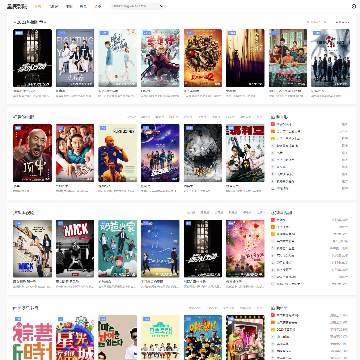The width and height of the screenshot is (360, 360).
Task: Open the FIGHTING YOUTH poster thumbnail
Action: [75, 58]
